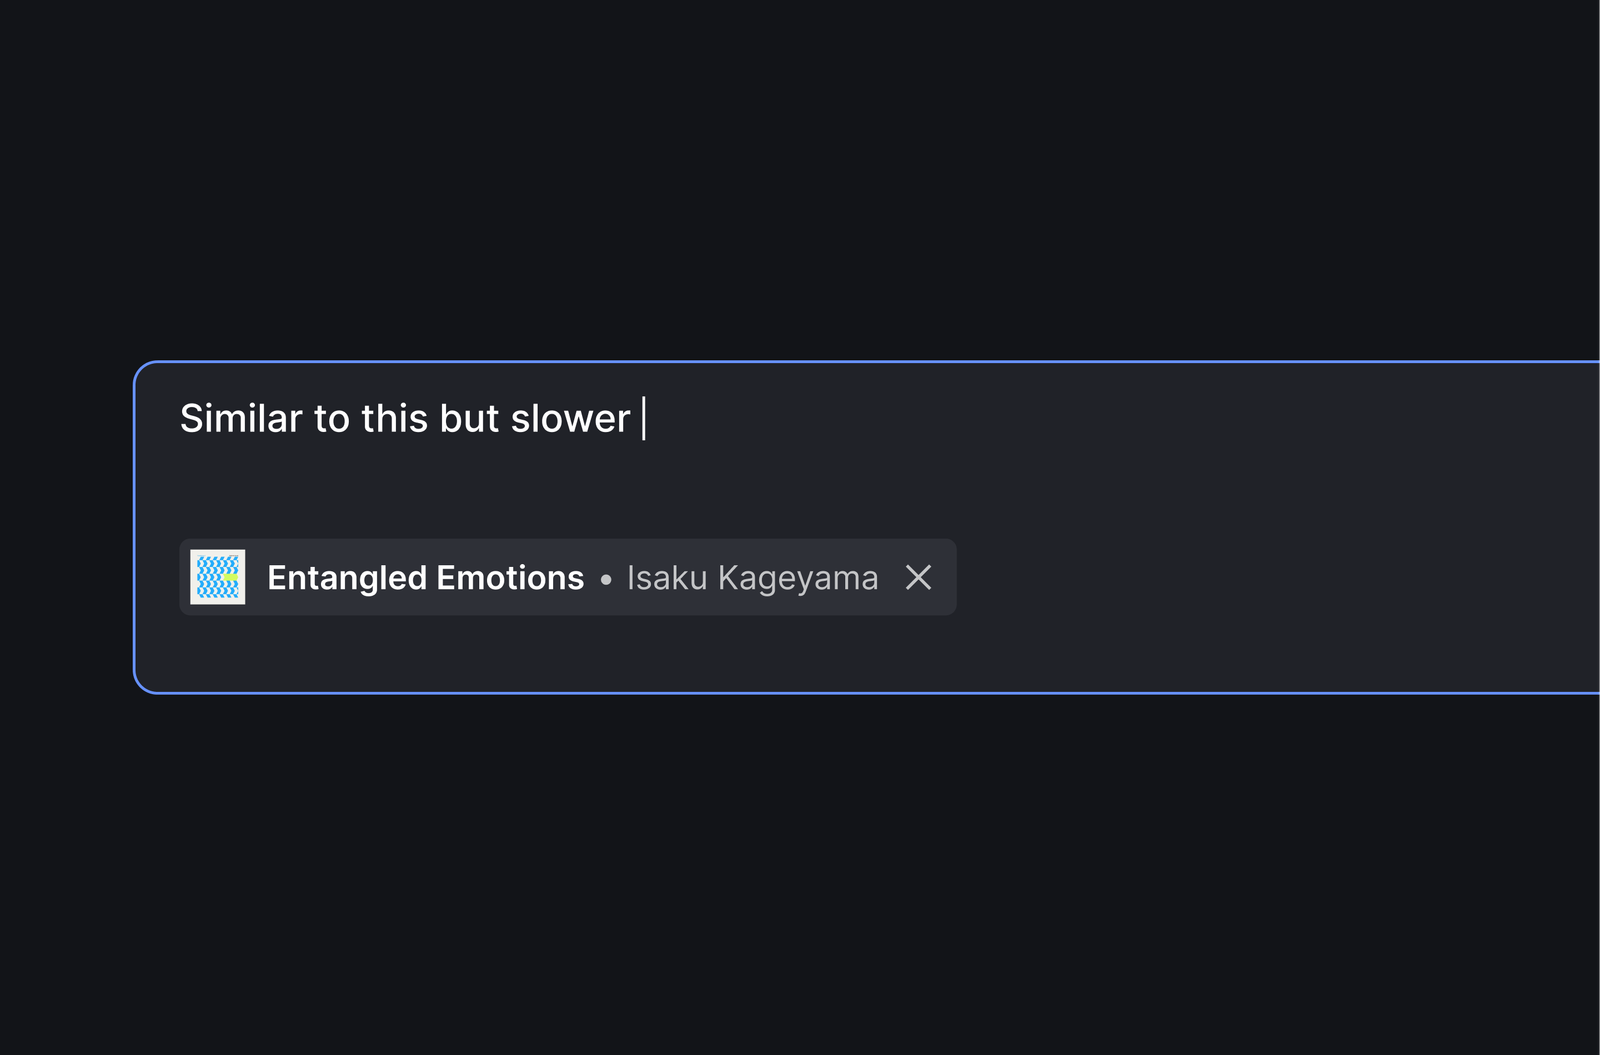This screenshot has width=1600, height=1055.
Task: Click the word "Entangled" in the track chip
Action: (347, 578)
